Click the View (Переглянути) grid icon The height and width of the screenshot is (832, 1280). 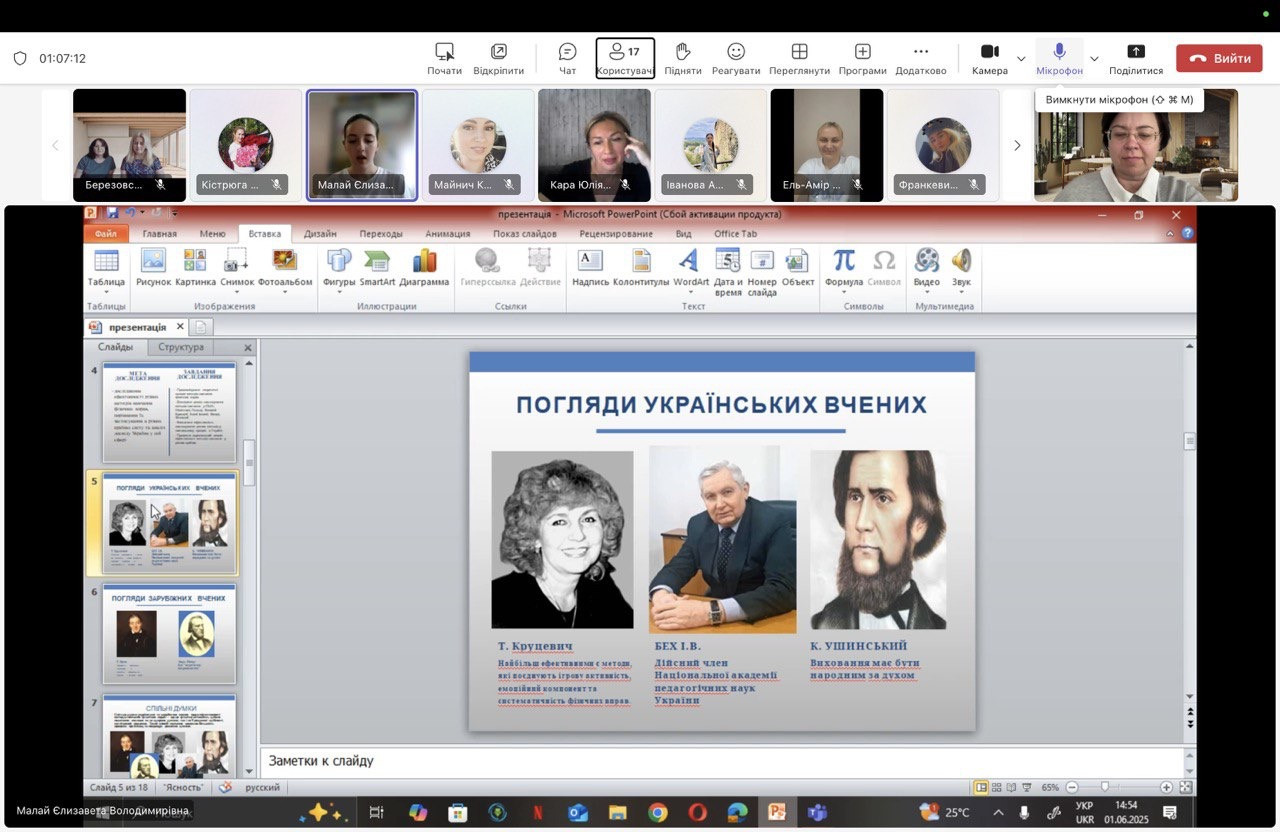point(799,58)
